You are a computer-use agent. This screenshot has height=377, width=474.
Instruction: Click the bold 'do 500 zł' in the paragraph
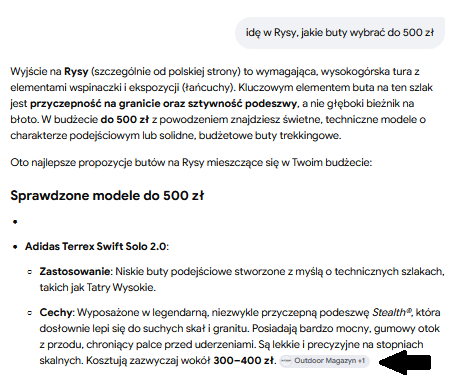click(125, 120)
